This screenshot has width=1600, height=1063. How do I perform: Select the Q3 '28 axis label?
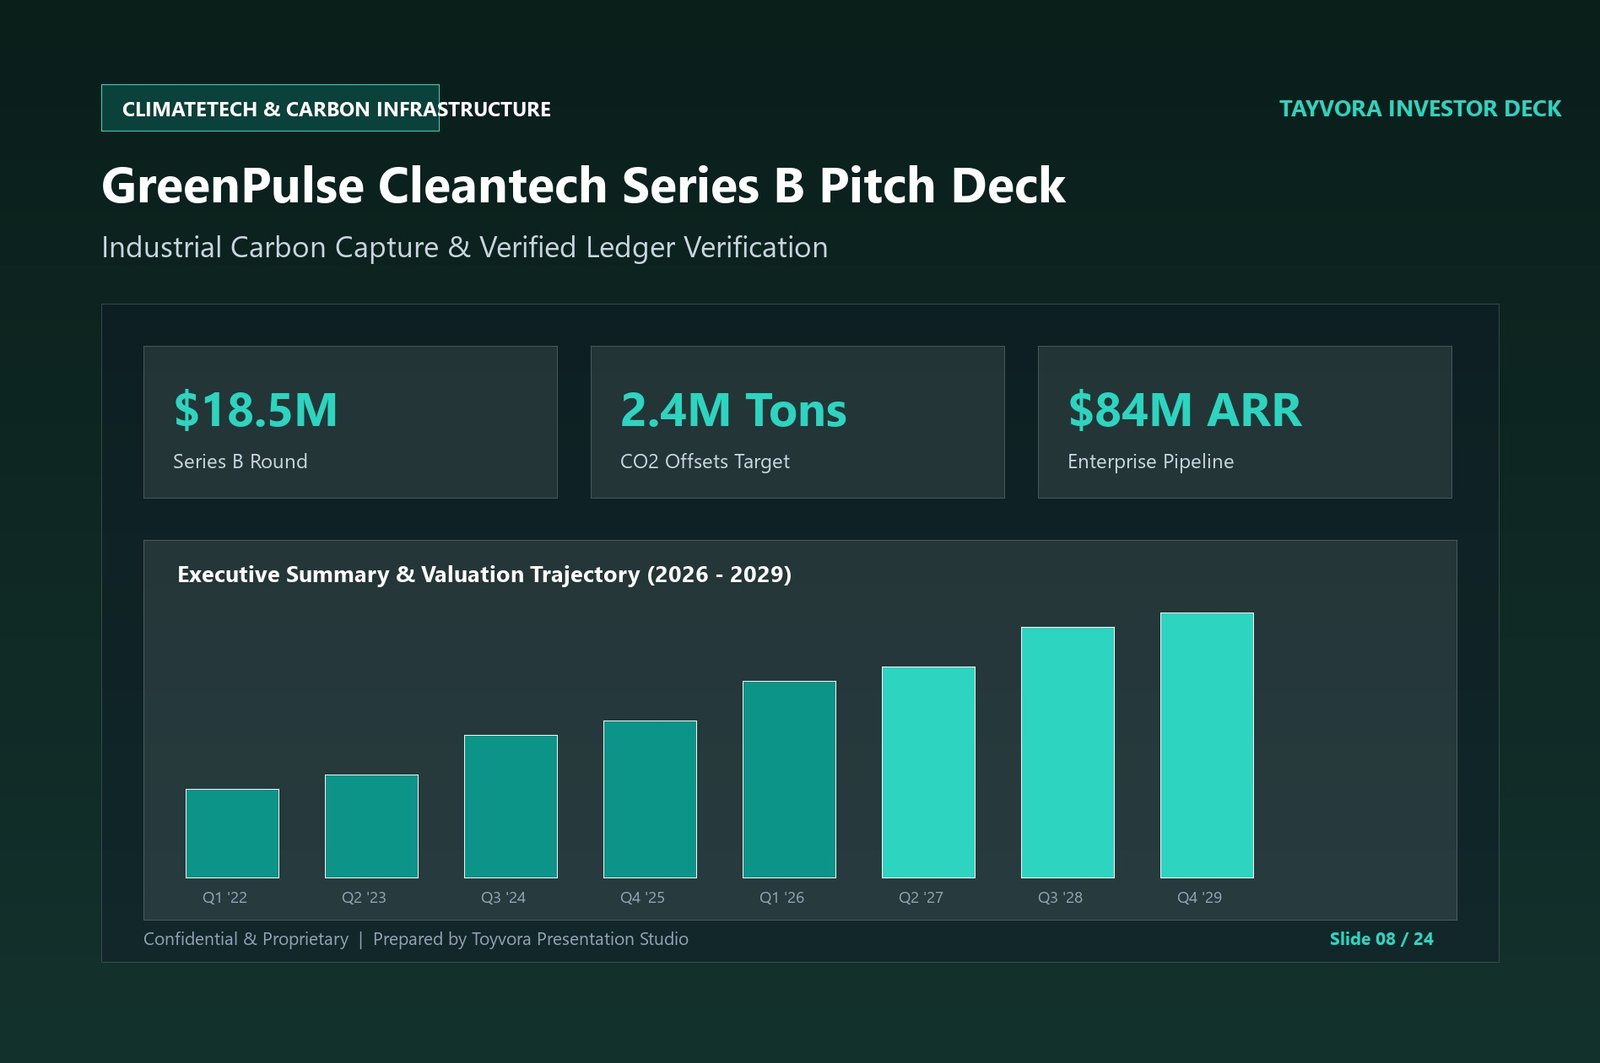(x=1060, y=897)
